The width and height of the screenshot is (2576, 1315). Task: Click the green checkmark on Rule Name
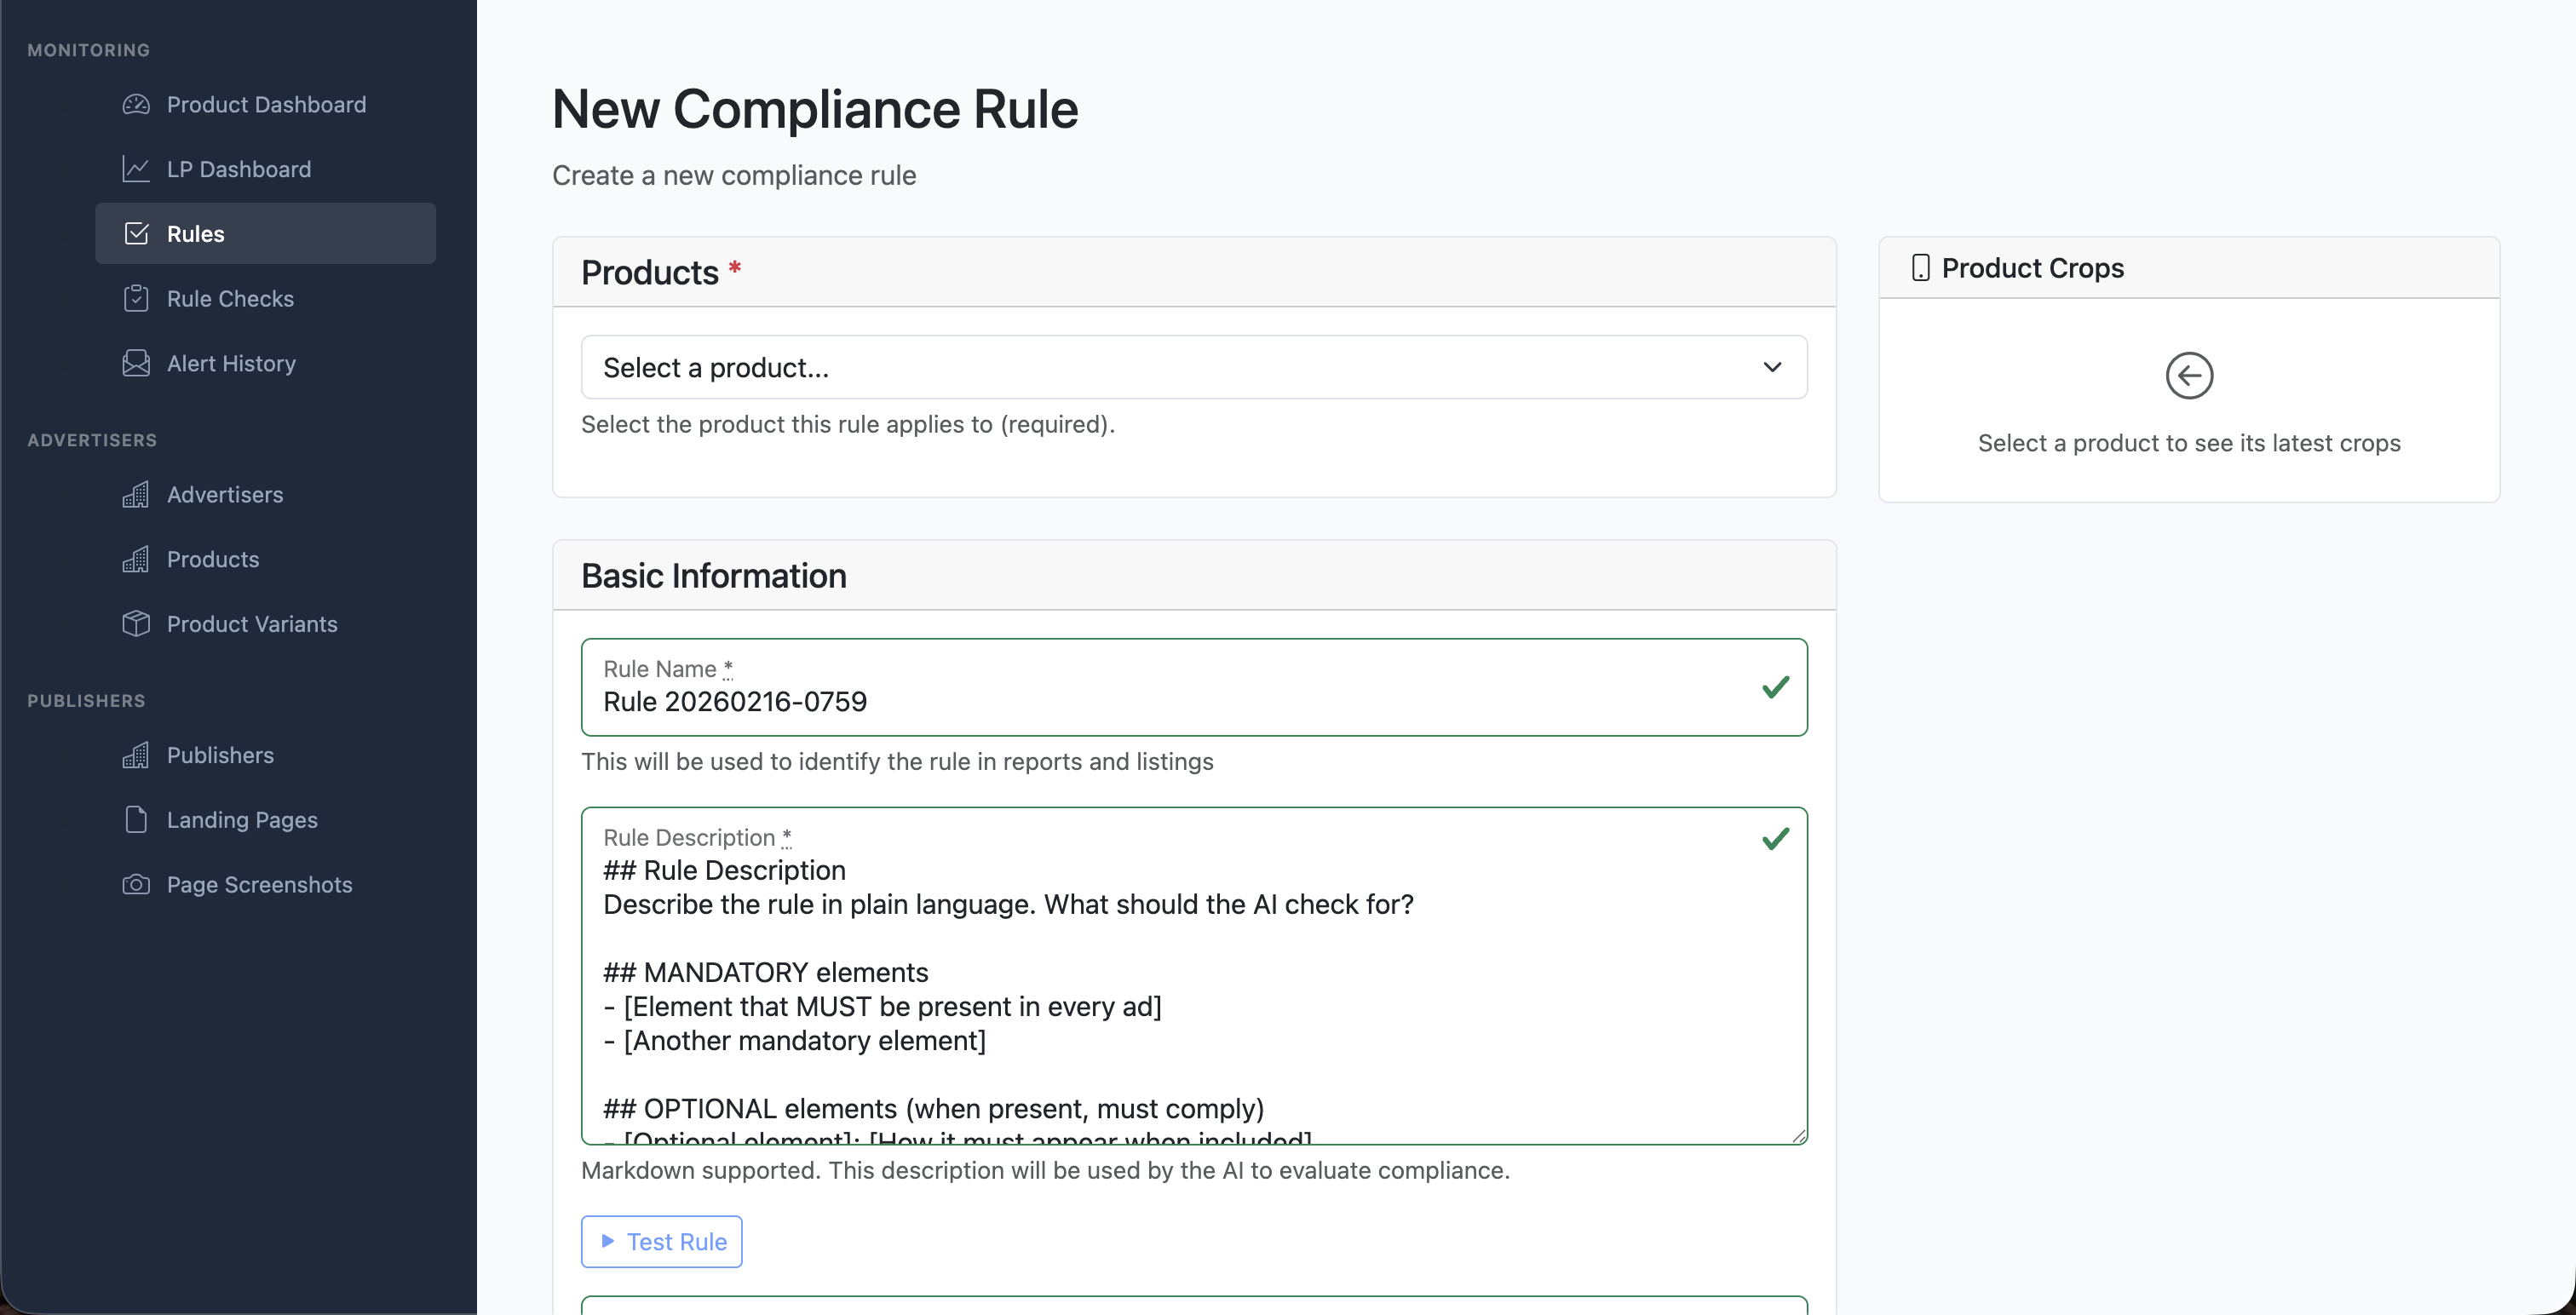[1776, 687]
